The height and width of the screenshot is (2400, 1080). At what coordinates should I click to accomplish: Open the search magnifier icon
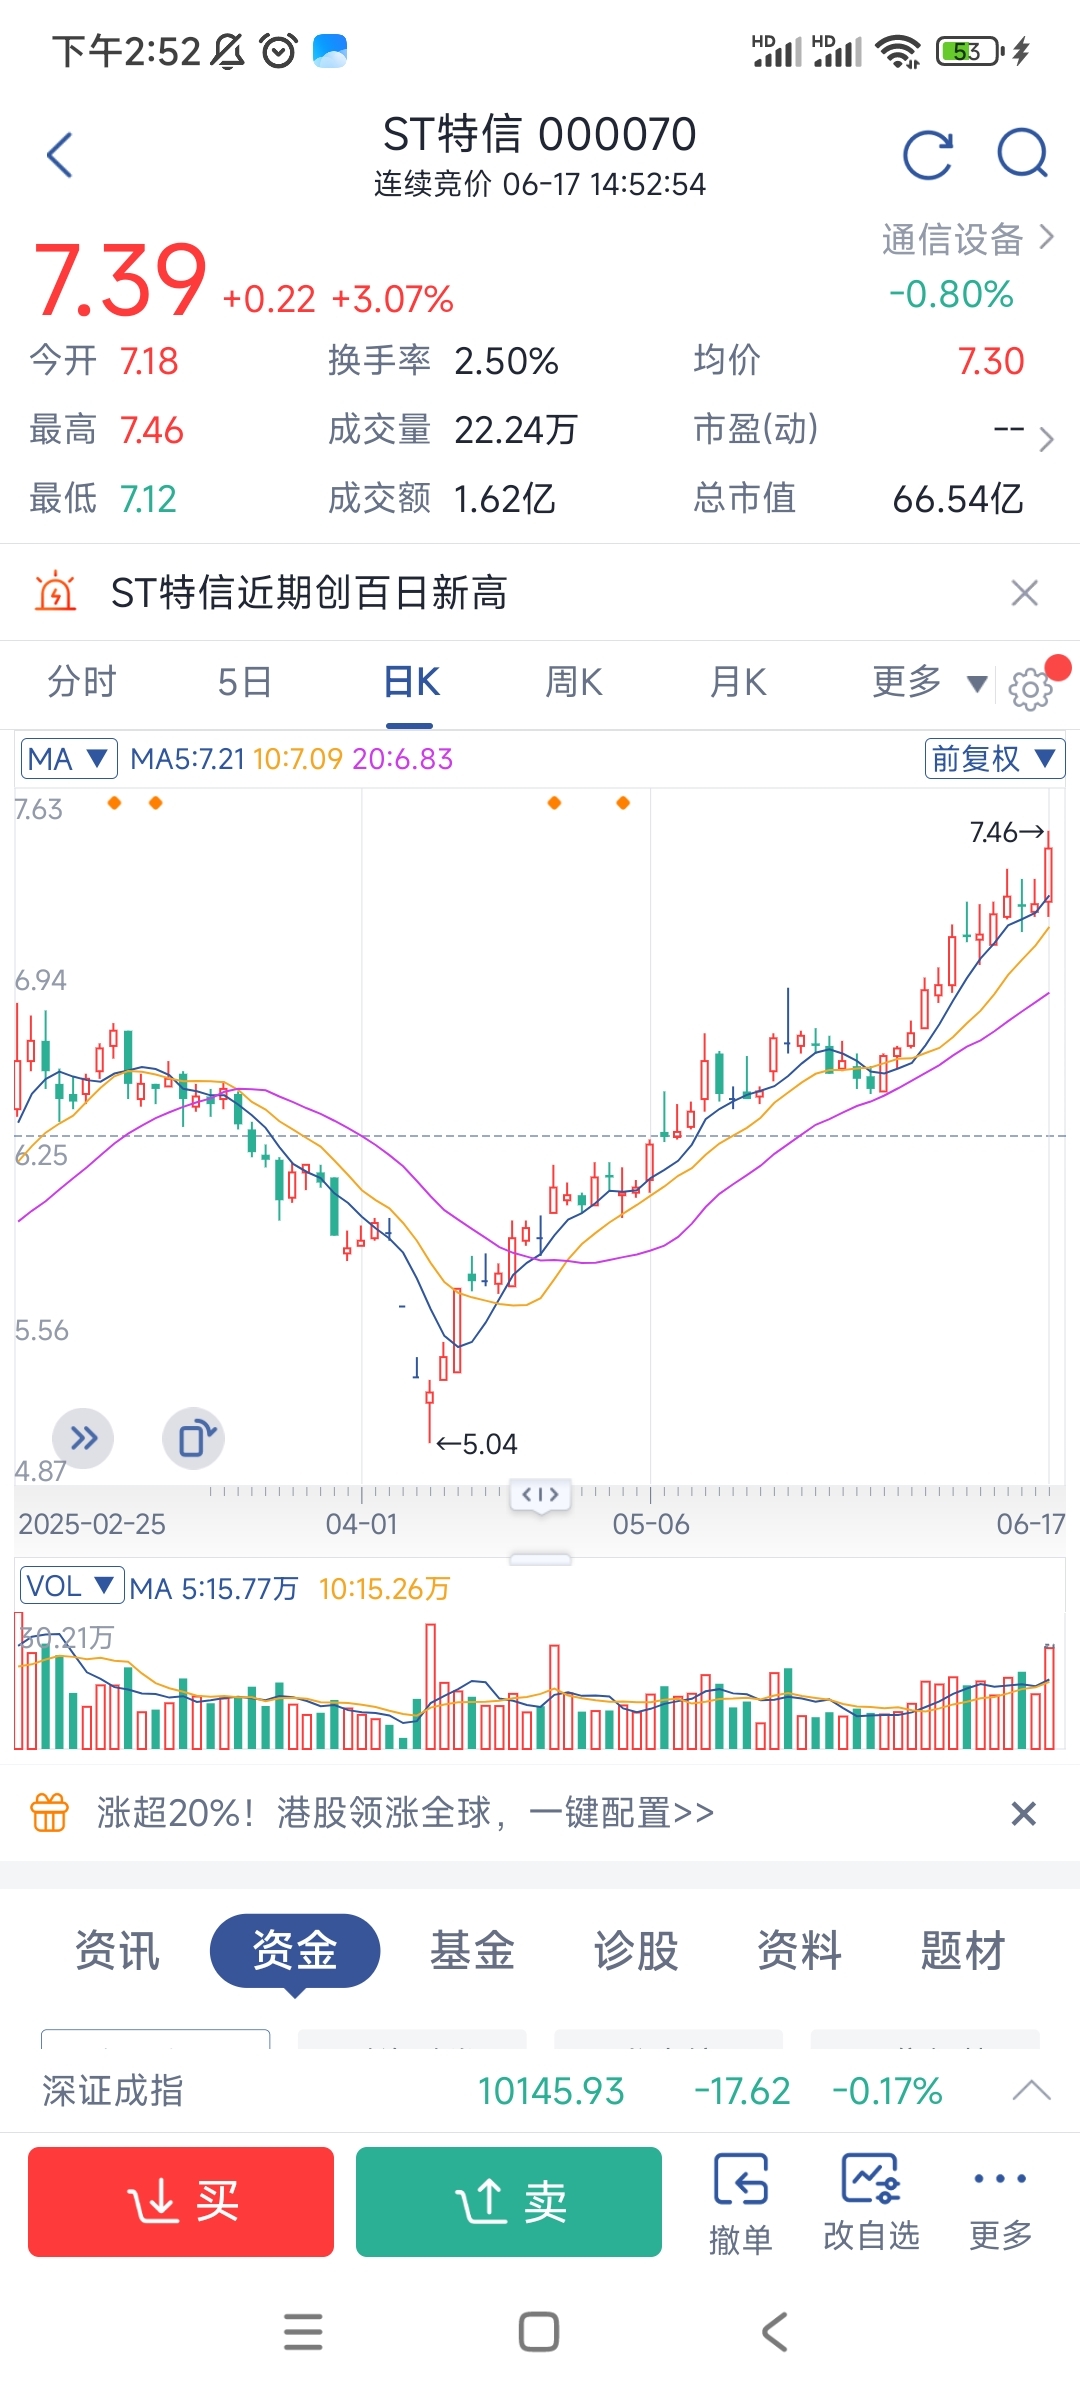click(x=1023, y=155)
